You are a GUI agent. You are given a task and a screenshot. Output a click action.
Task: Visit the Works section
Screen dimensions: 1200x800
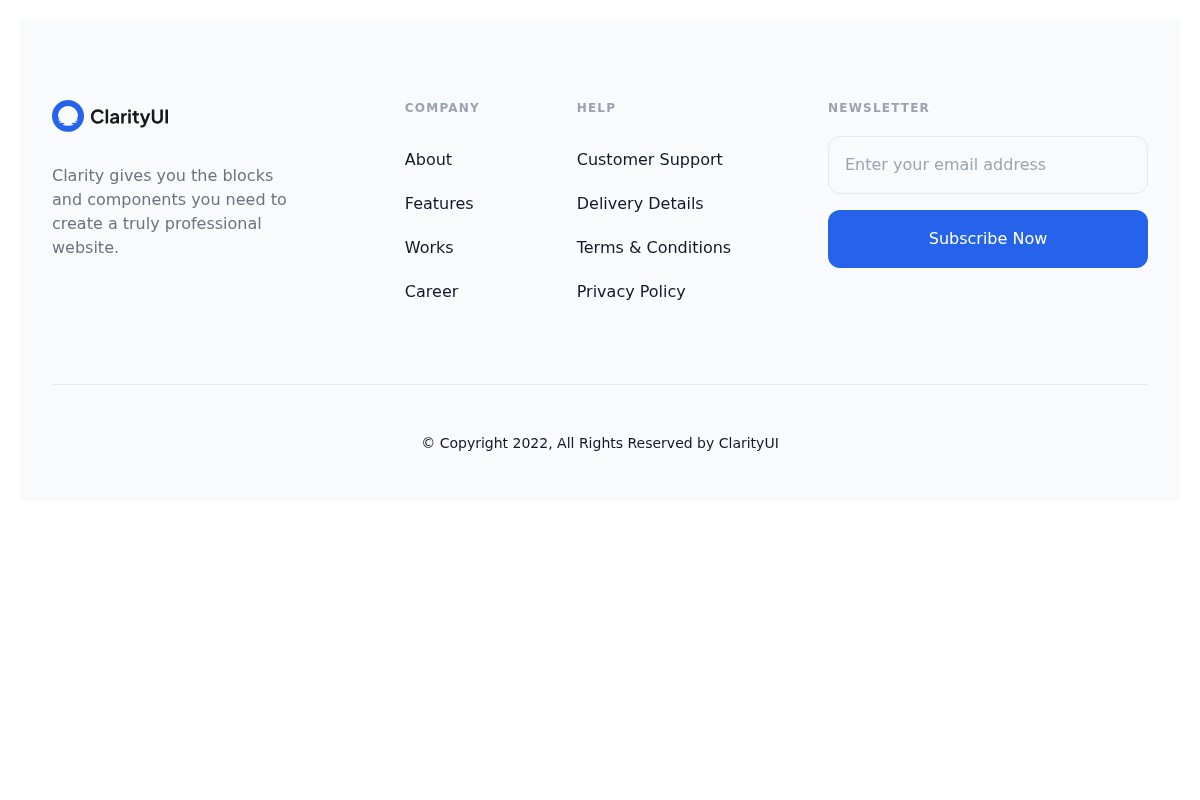[x=428, y=247]
